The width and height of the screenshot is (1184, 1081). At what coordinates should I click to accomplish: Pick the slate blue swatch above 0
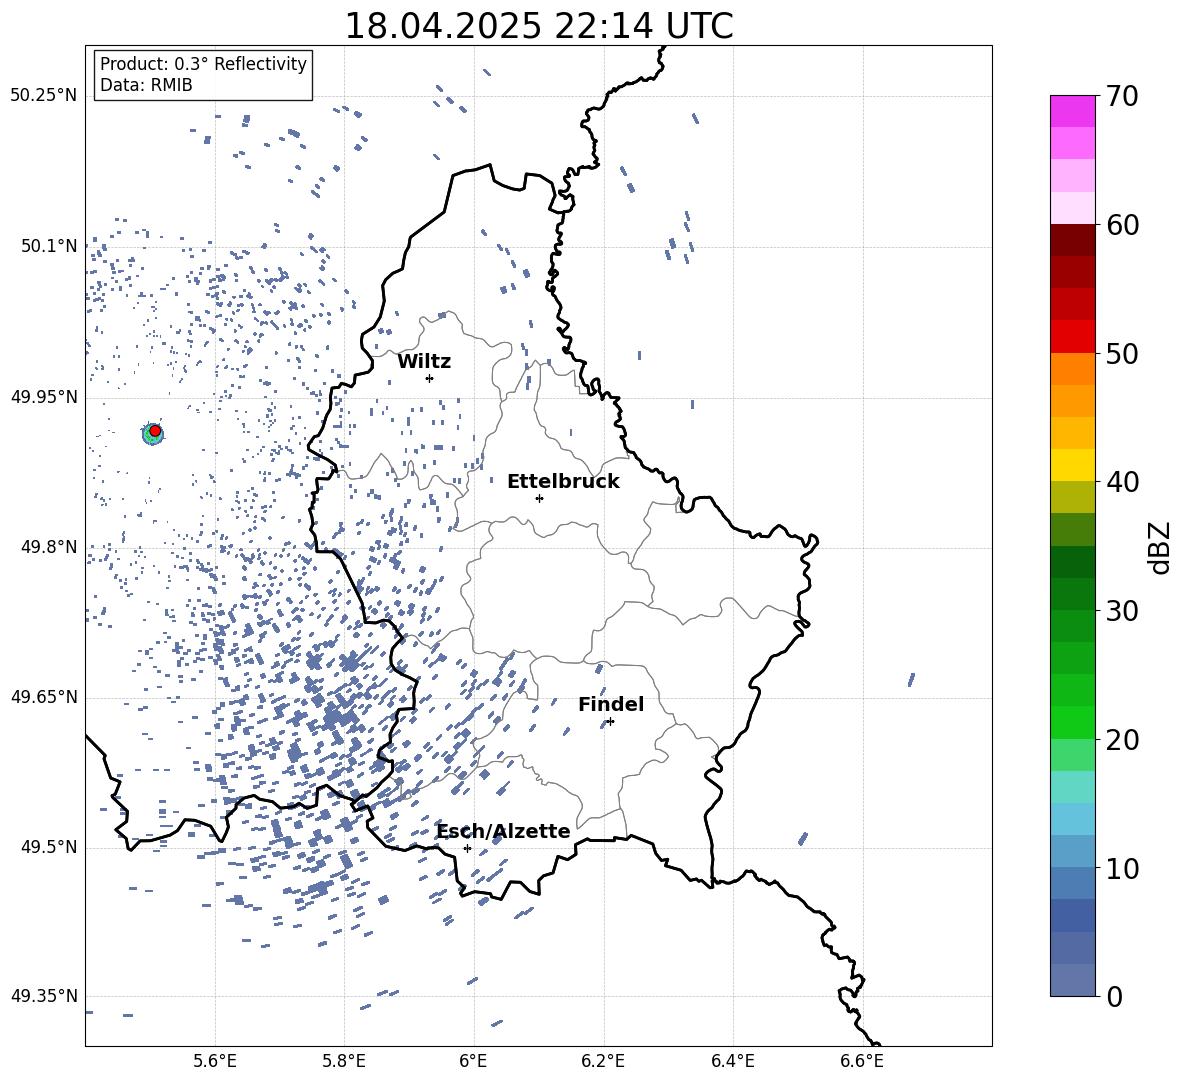tap(1072, 980)
